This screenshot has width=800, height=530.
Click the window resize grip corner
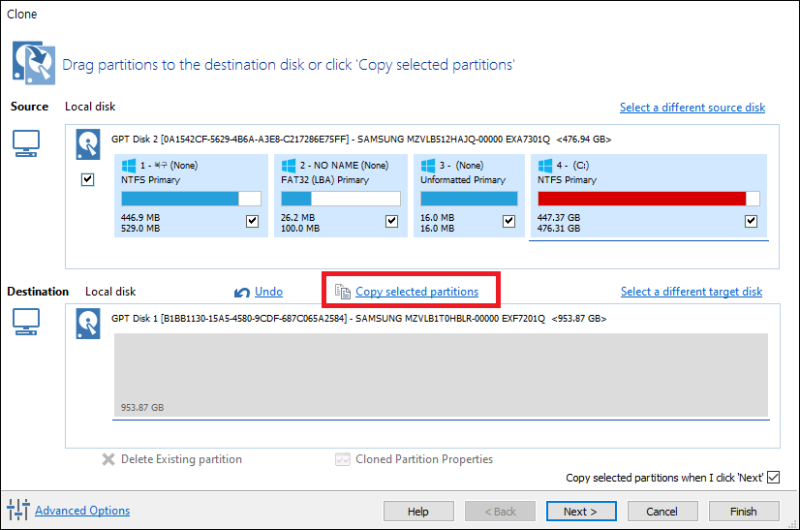pos(792,524)
